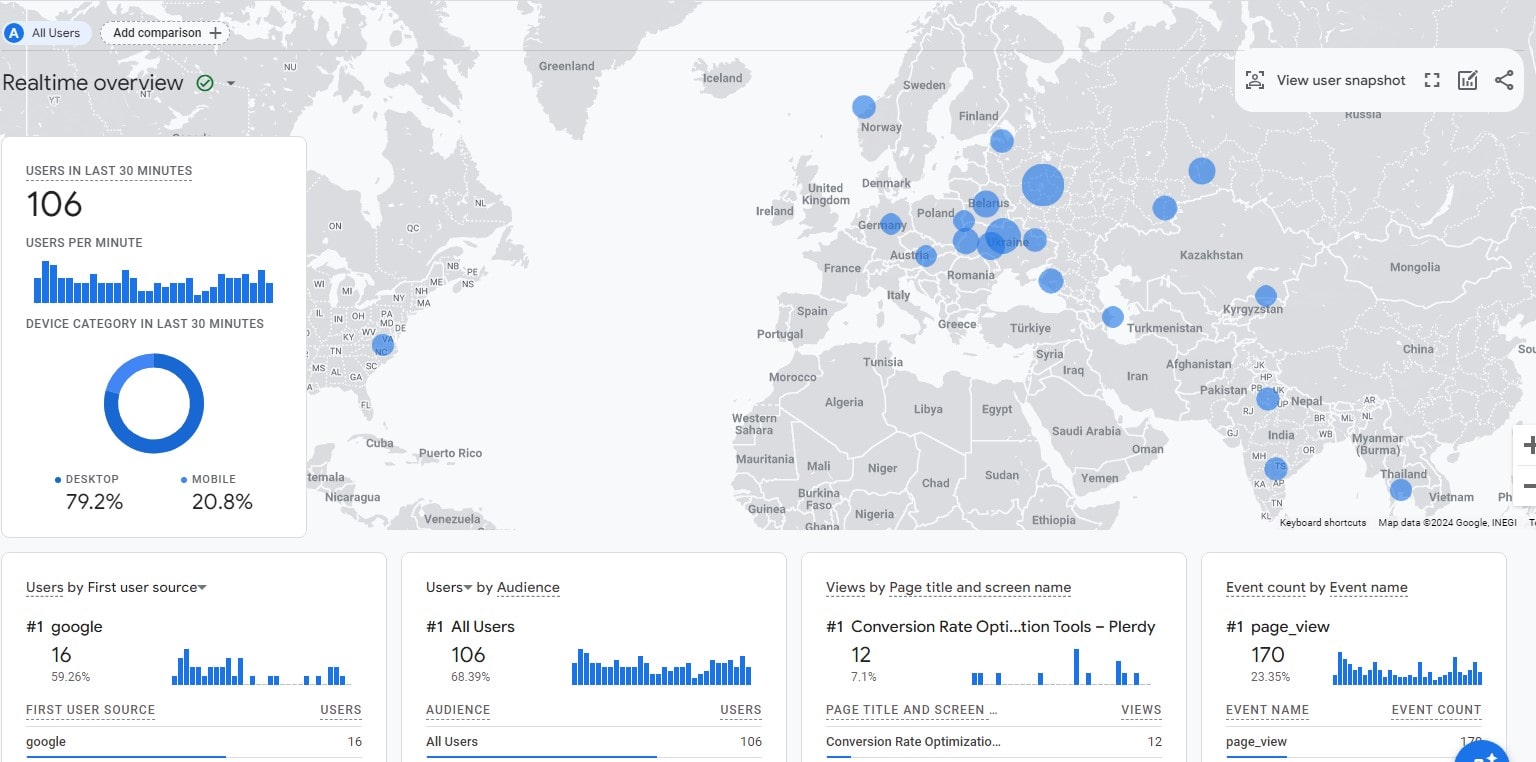This screenshot has width=1536, height=762.
Task: Click the View user snapshot icon
Action: tap(1254, 81)
